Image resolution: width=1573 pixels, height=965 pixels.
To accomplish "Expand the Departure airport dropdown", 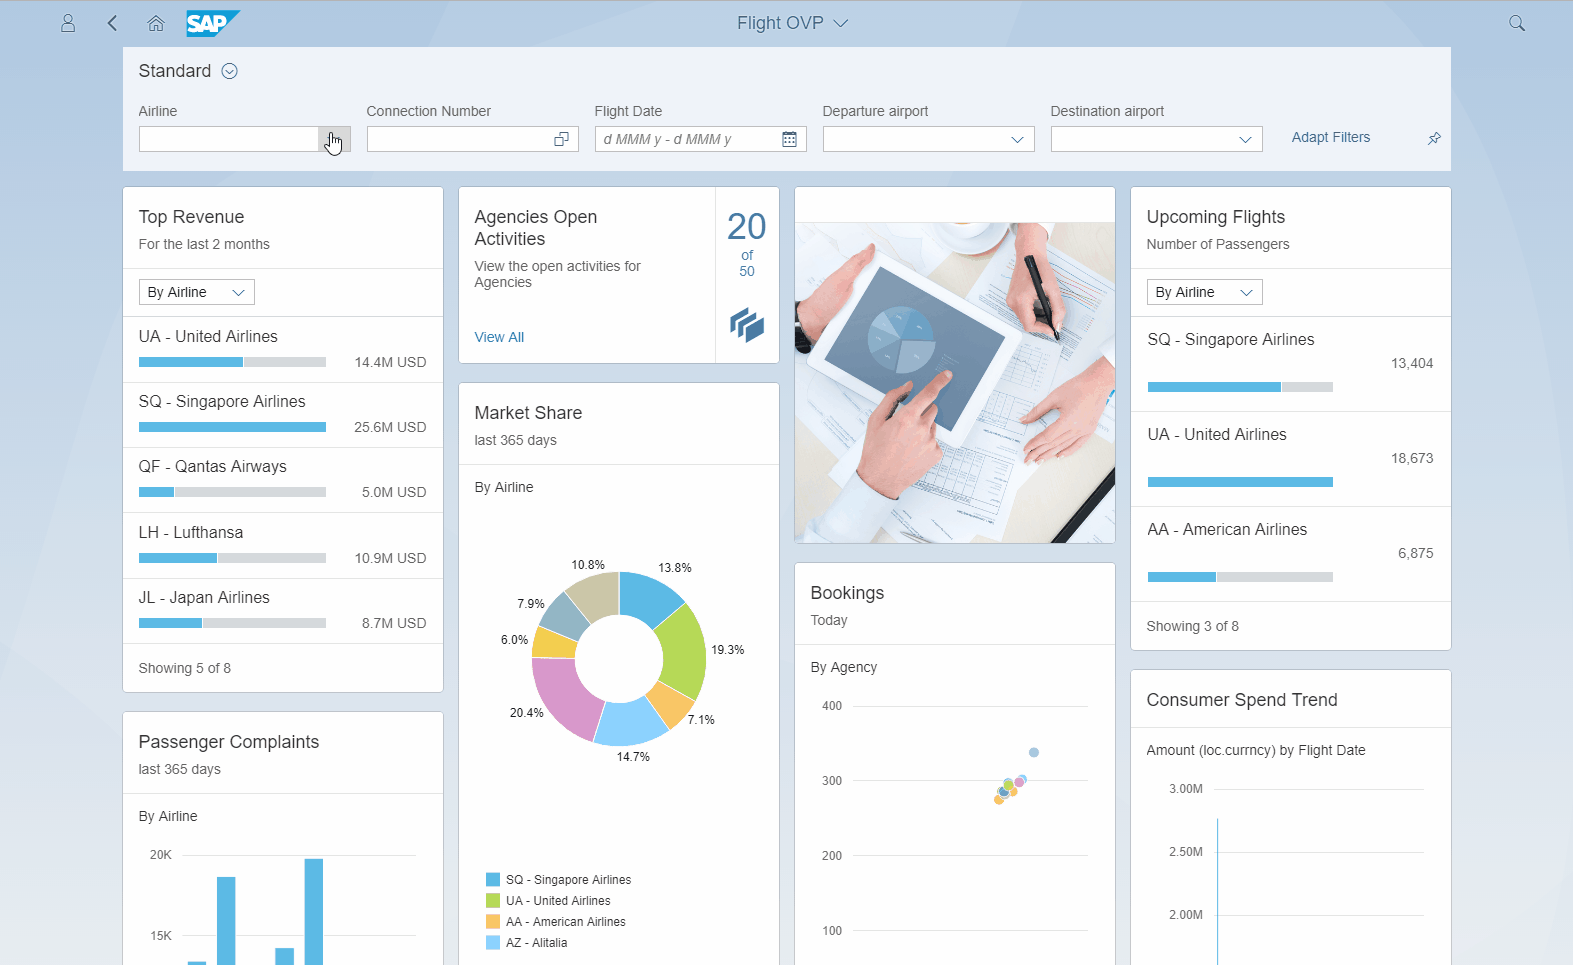I will click(1018, 139).
